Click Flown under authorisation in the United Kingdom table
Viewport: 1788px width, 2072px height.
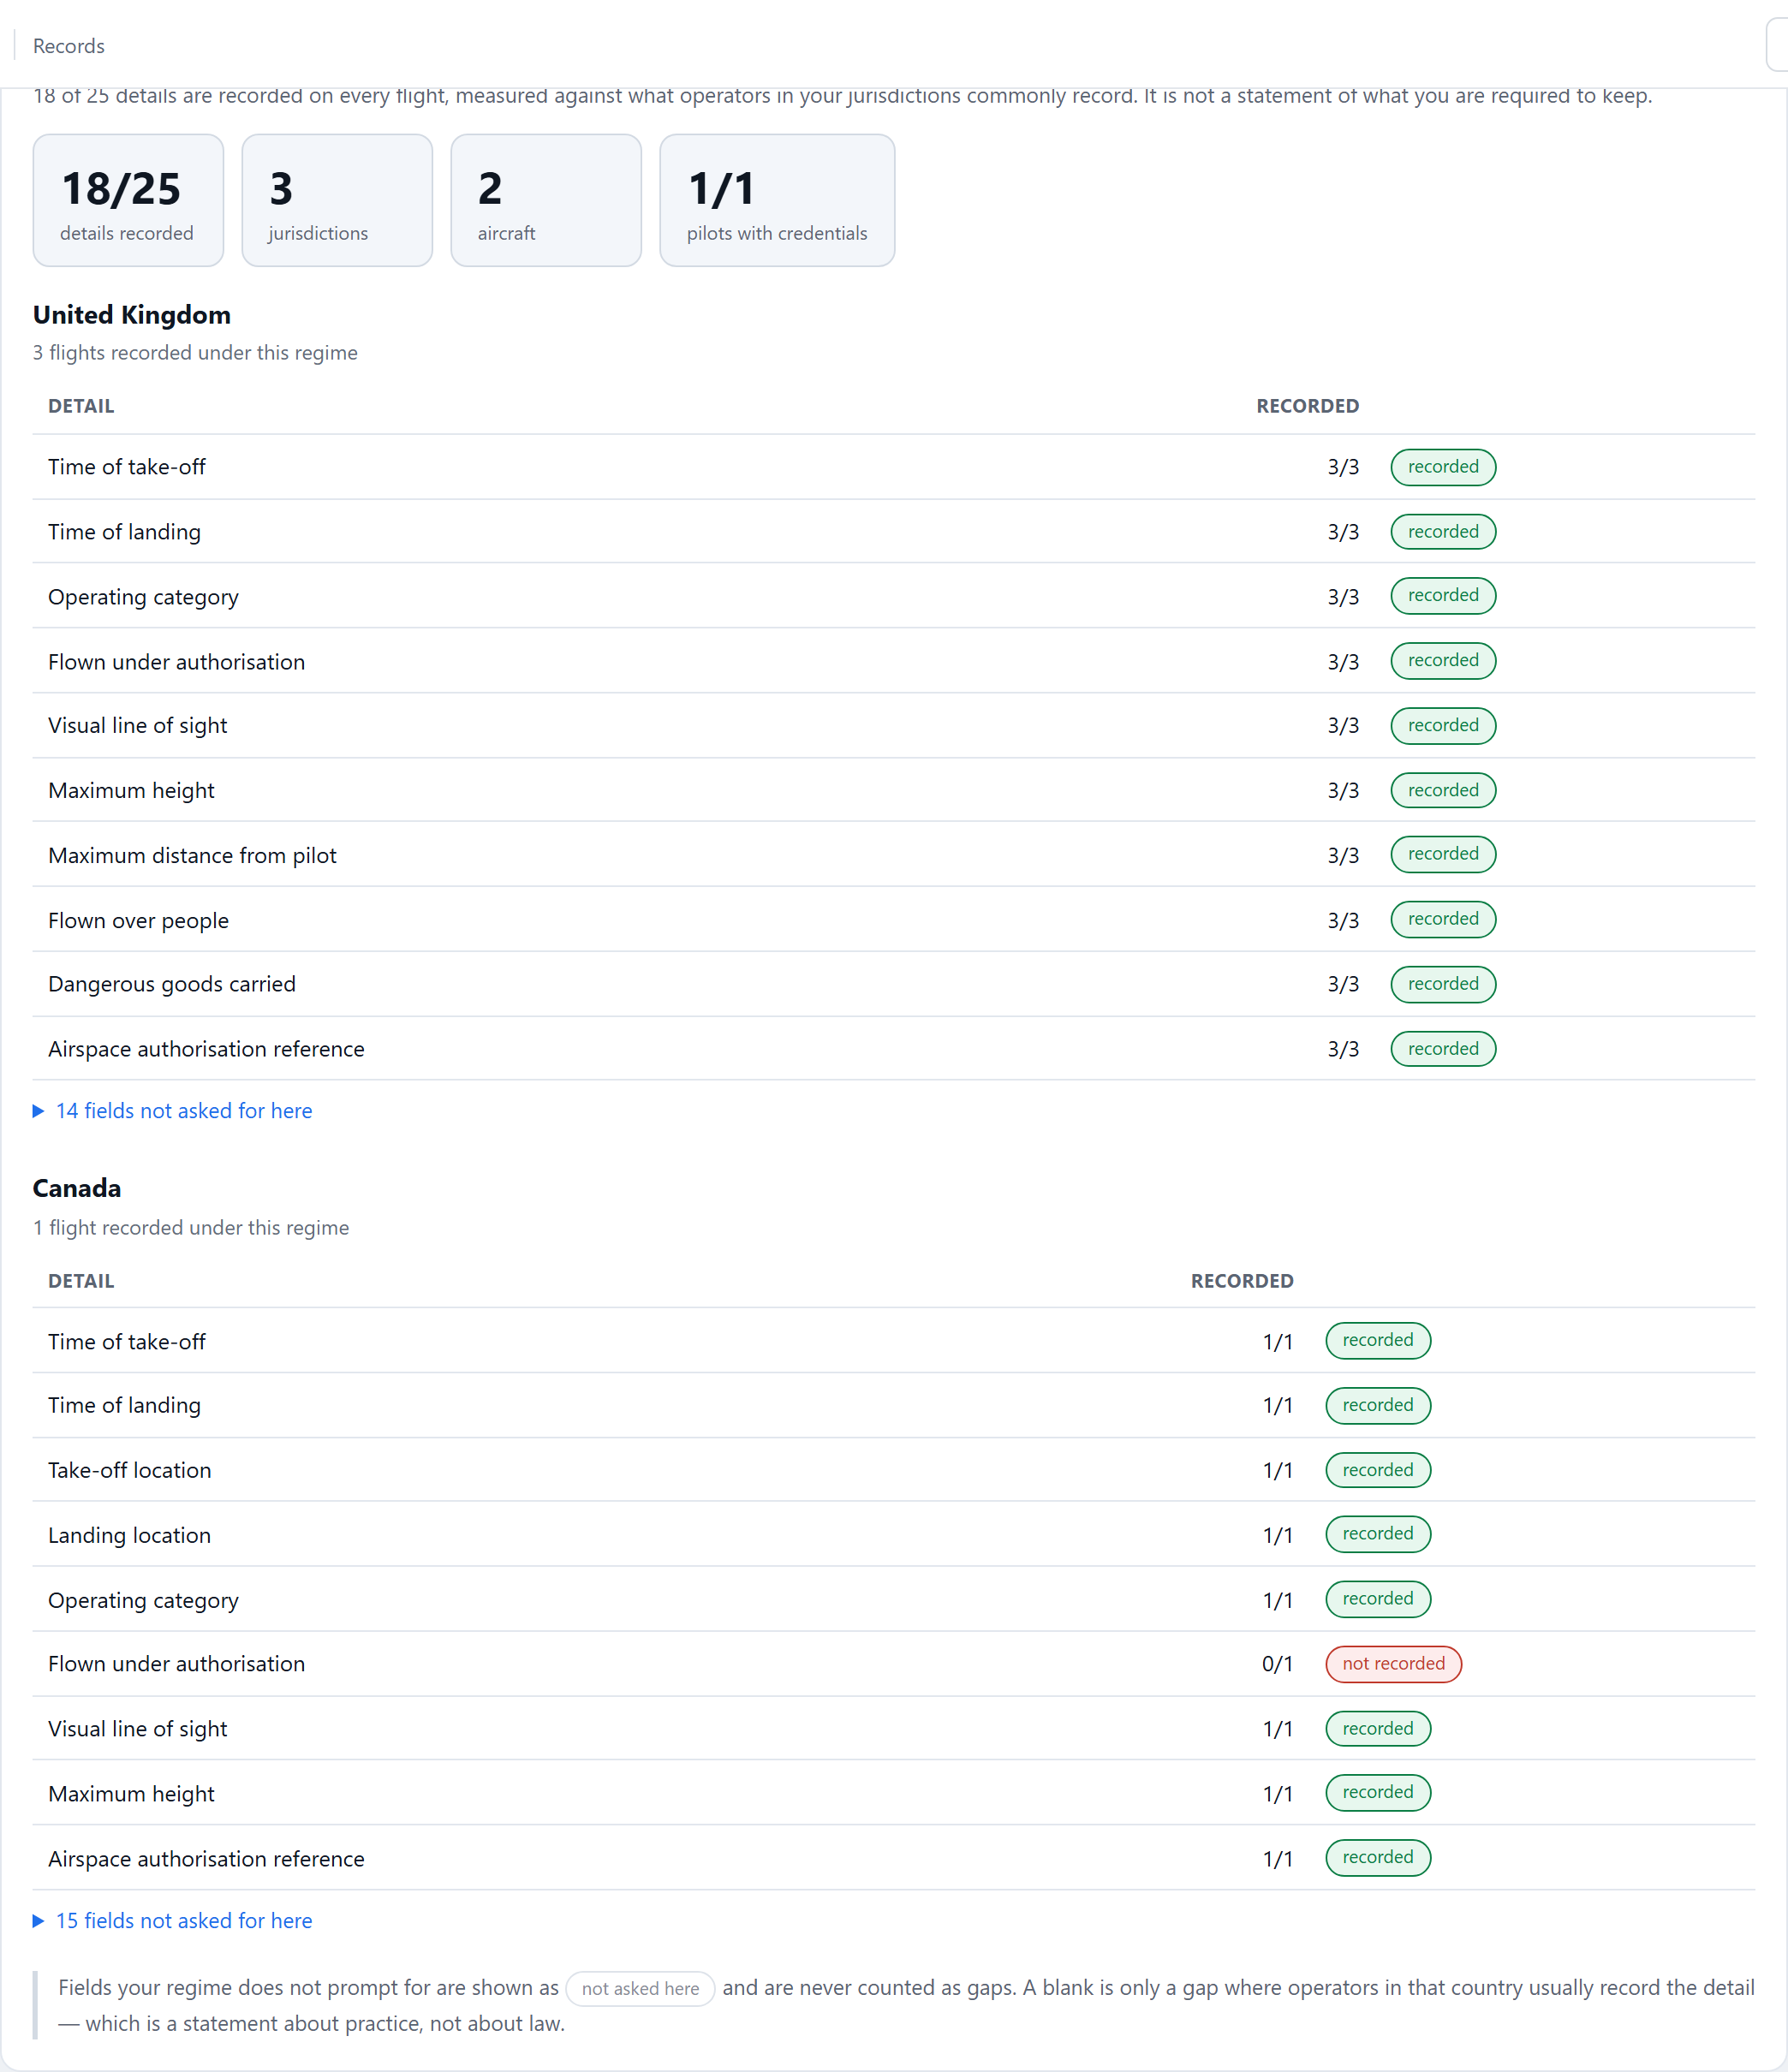coord(176,662)
